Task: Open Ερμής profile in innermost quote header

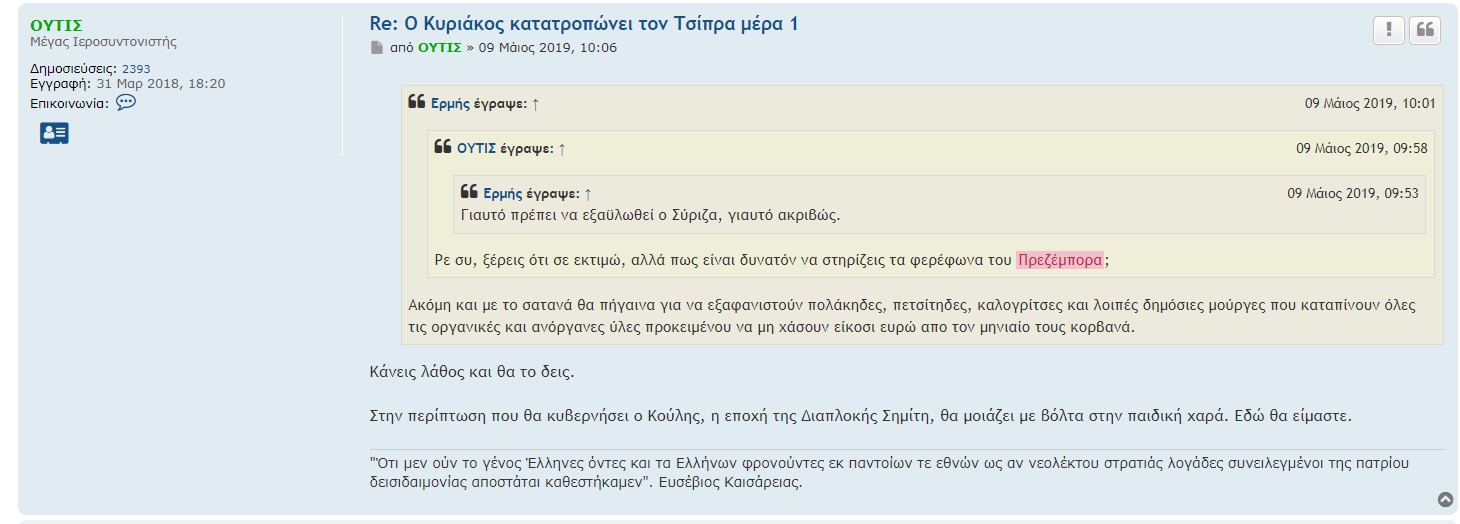Action: pyautogui.click(x=502, y=194)
